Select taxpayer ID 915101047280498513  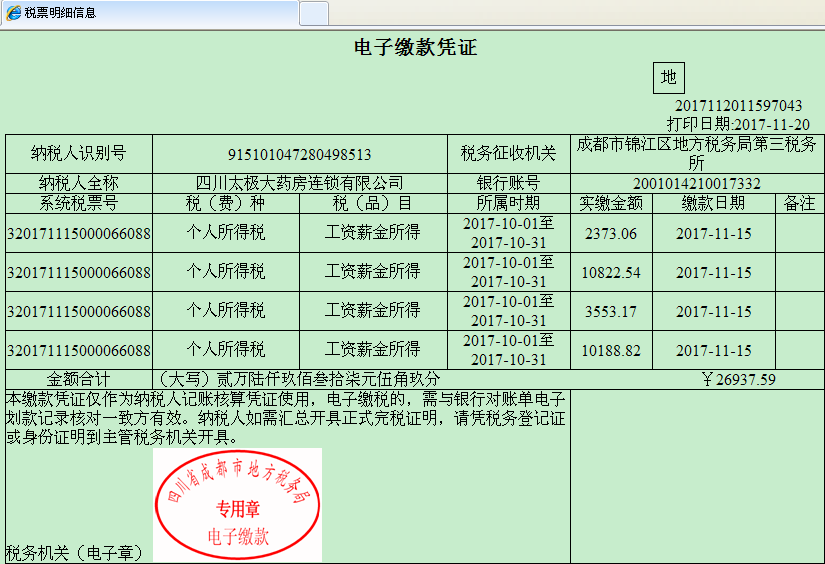pyautogui.click(x=299, y=155)
